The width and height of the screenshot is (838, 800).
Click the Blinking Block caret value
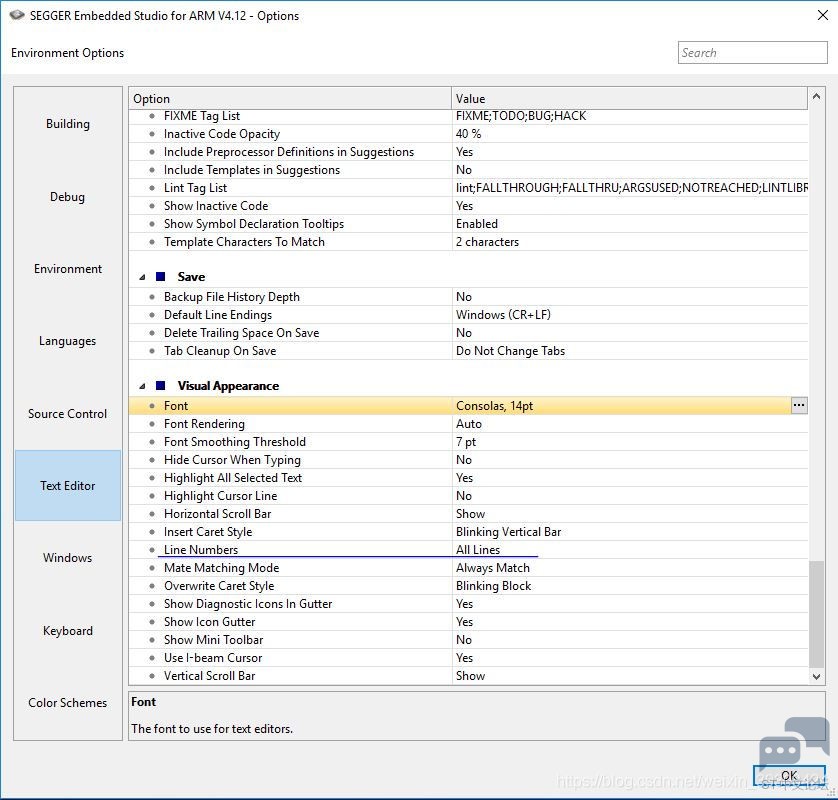pos(493,586)
